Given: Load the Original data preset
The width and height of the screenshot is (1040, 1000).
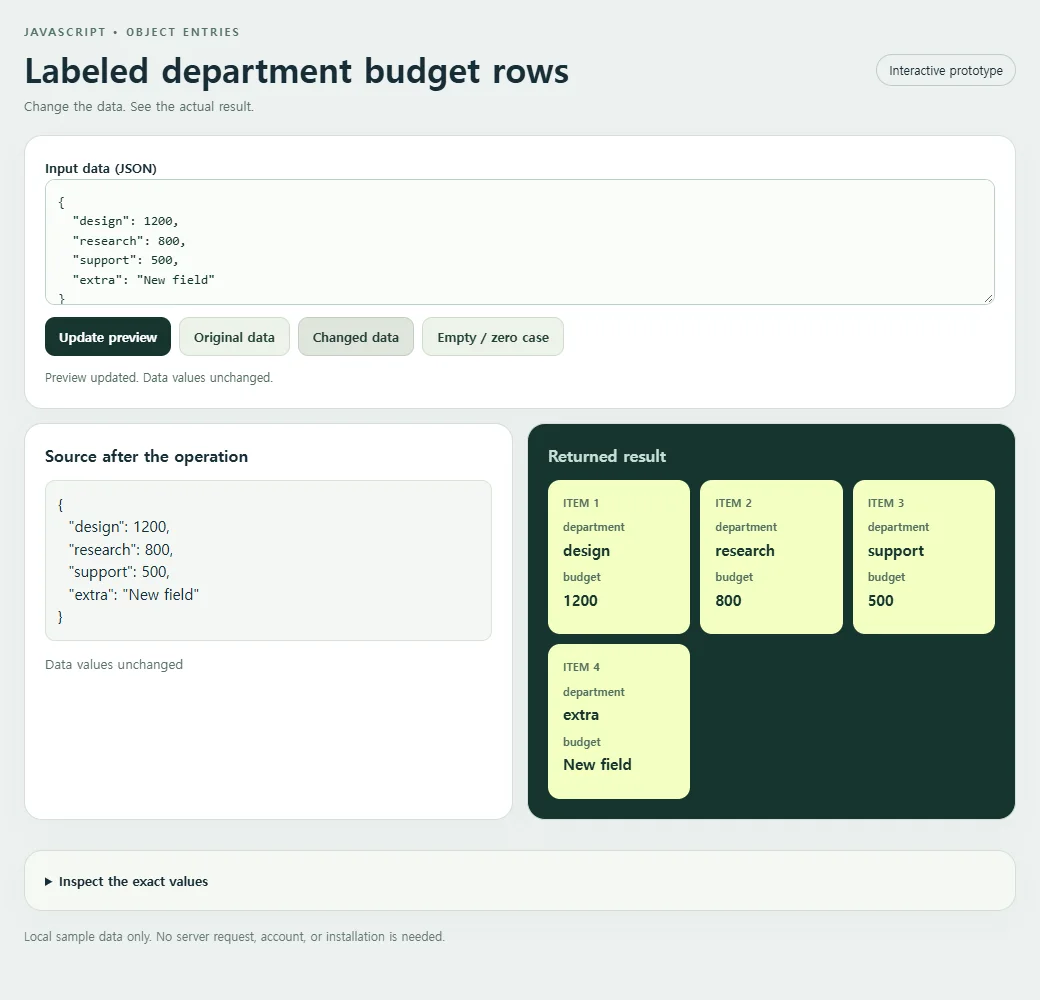Looking at the screenshot, I should (x=234, y=337).
